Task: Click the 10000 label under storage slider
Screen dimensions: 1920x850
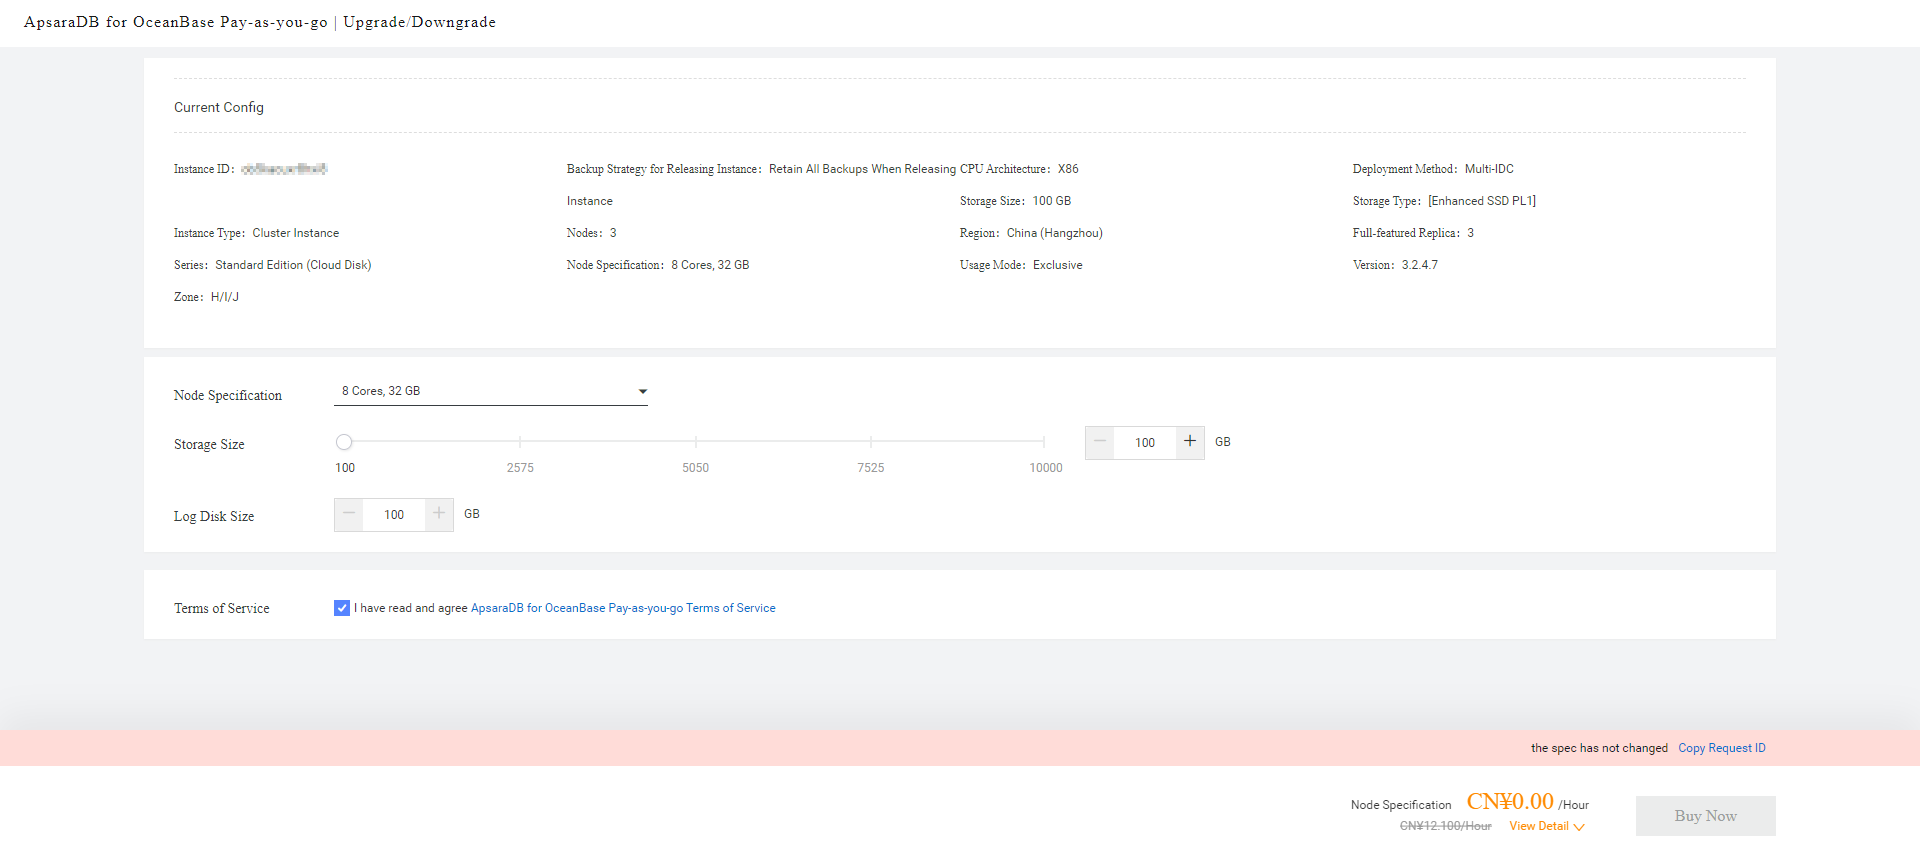Action: (1046, 468)
